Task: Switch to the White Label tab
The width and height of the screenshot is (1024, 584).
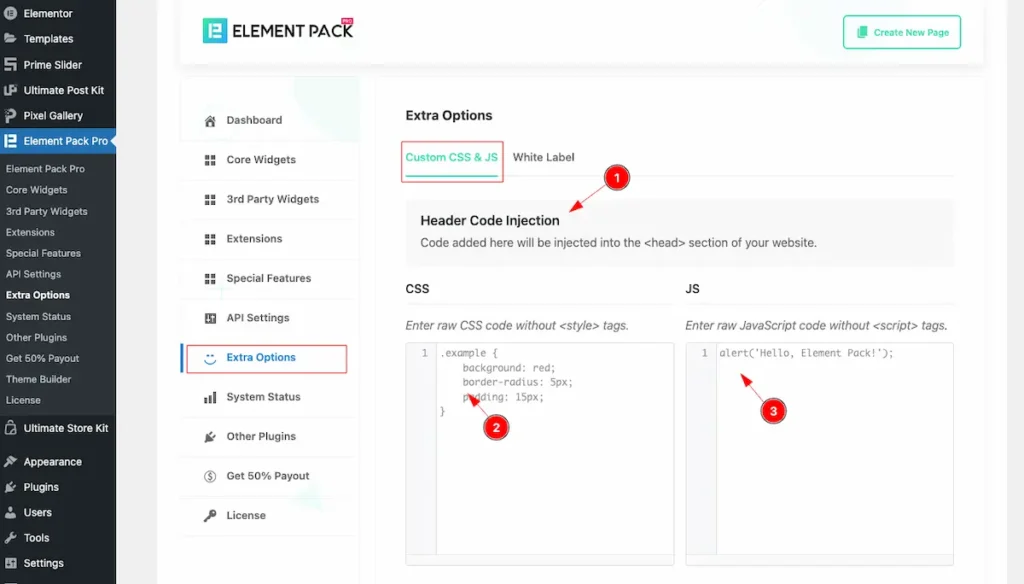Action: coord(543,157)
